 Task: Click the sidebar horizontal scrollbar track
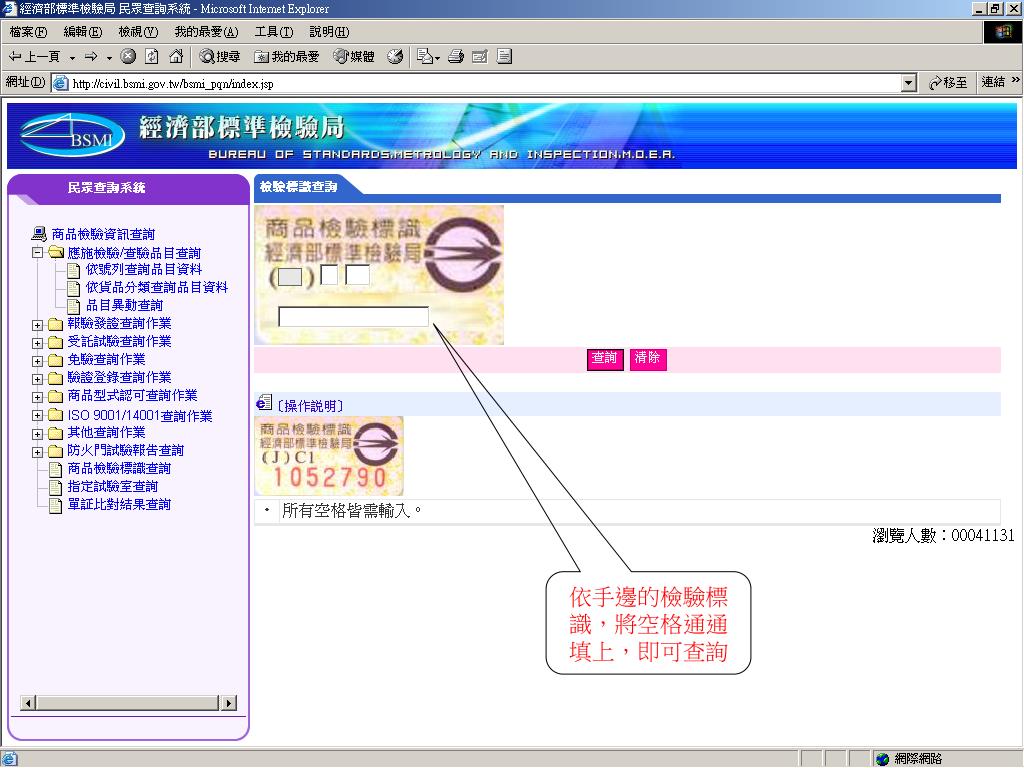(128, 703)
